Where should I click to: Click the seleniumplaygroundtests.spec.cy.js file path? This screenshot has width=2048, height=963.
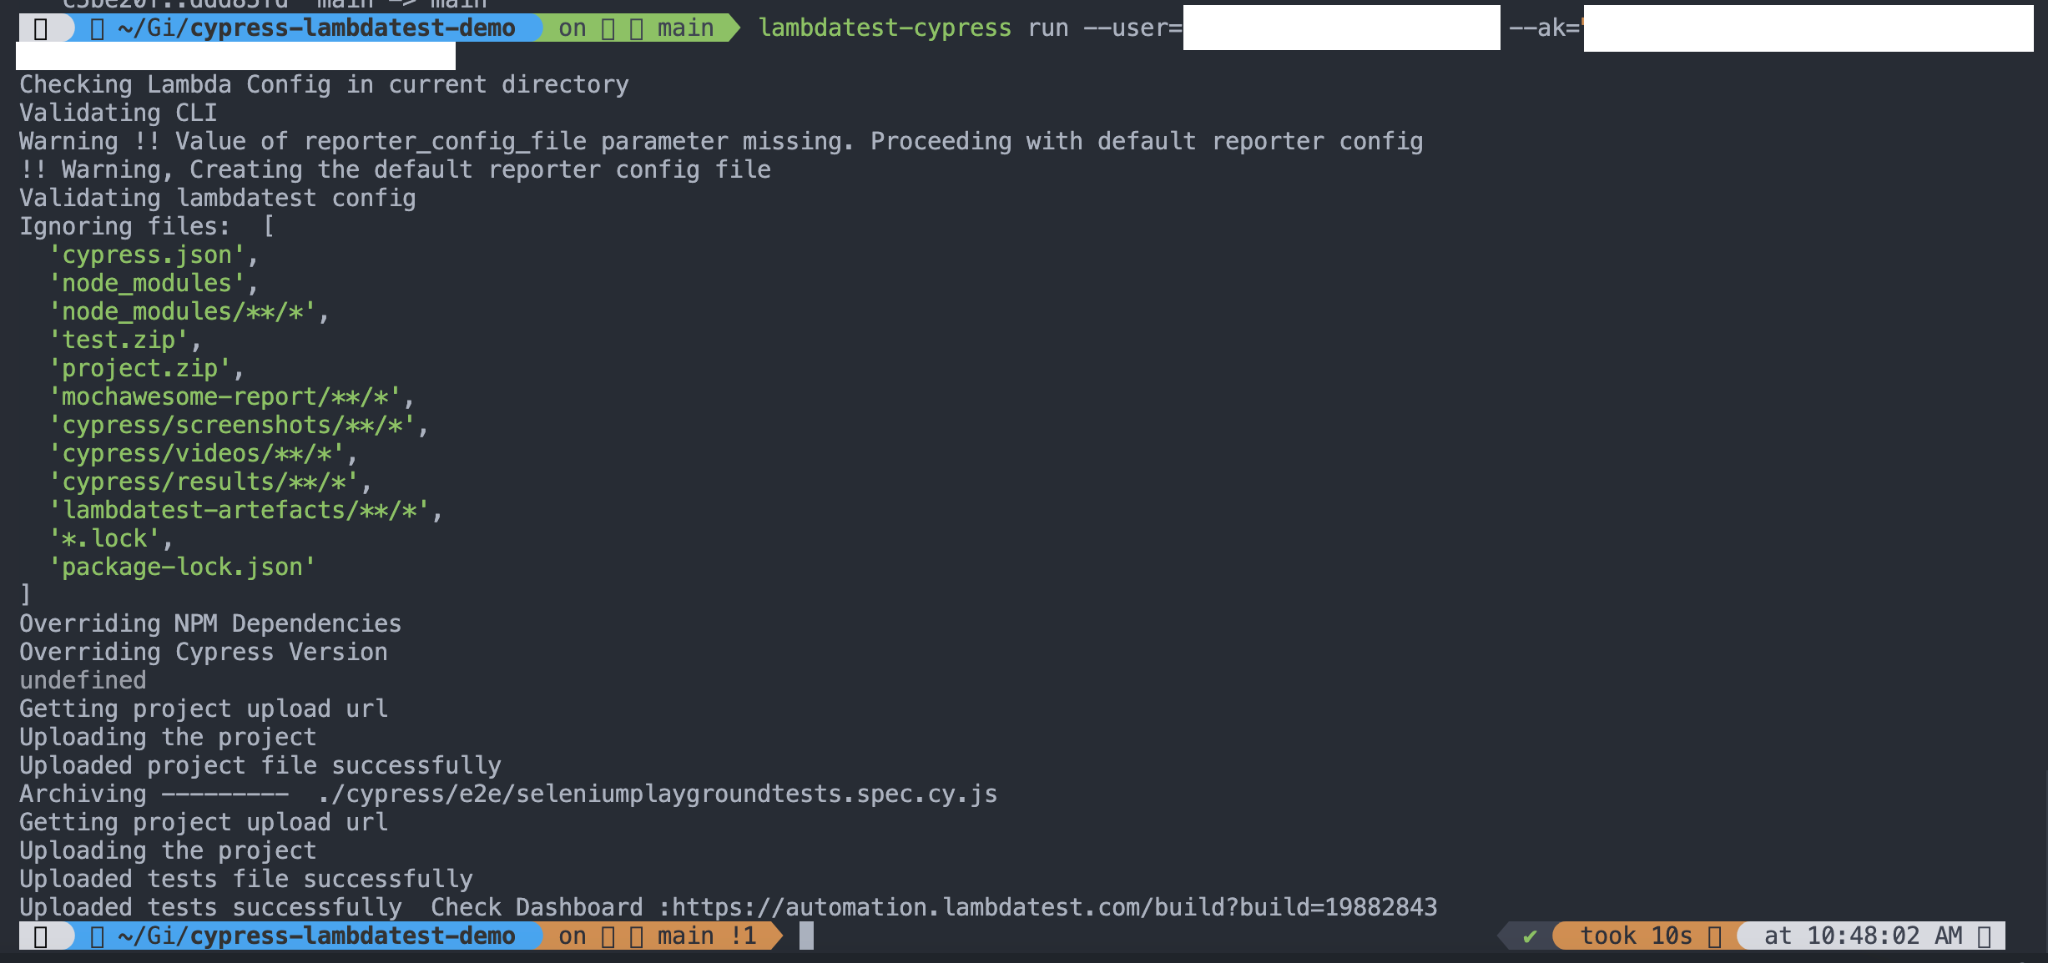point(657,794)
